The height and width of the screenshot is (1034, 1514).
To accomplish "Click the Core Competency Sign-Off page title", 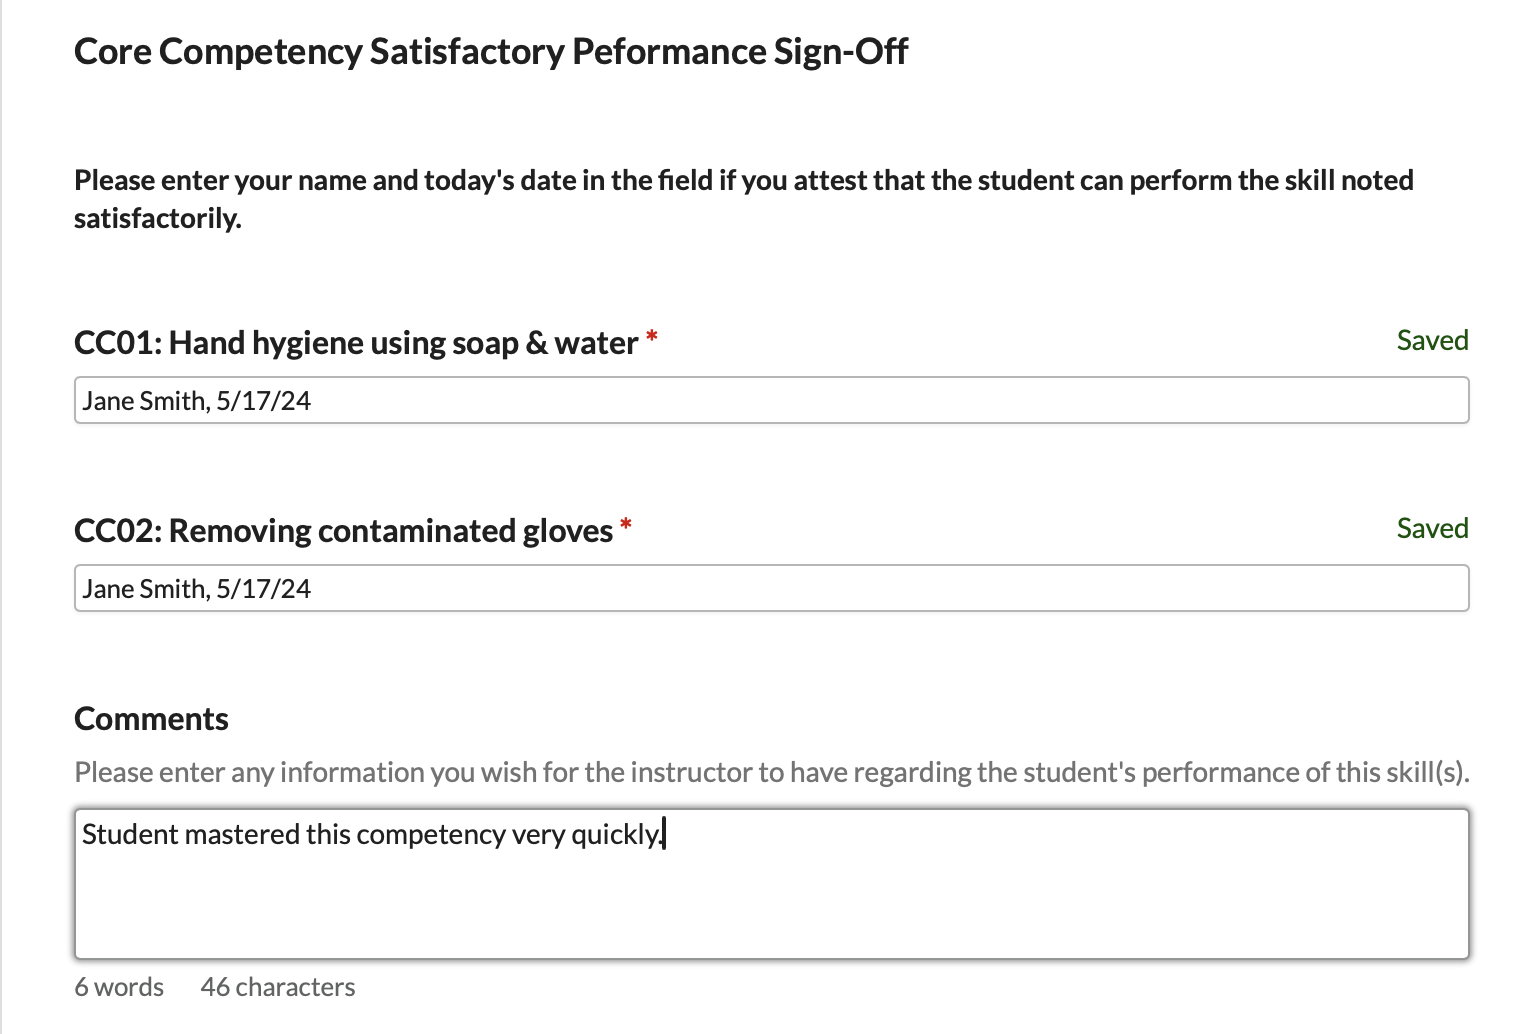I will point(490,52).
